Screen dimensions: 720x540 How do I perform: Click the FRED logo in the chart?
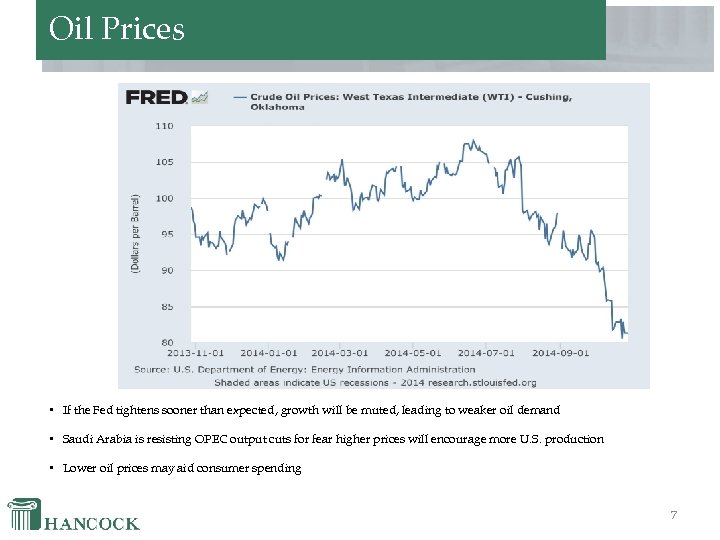(156, 97)
